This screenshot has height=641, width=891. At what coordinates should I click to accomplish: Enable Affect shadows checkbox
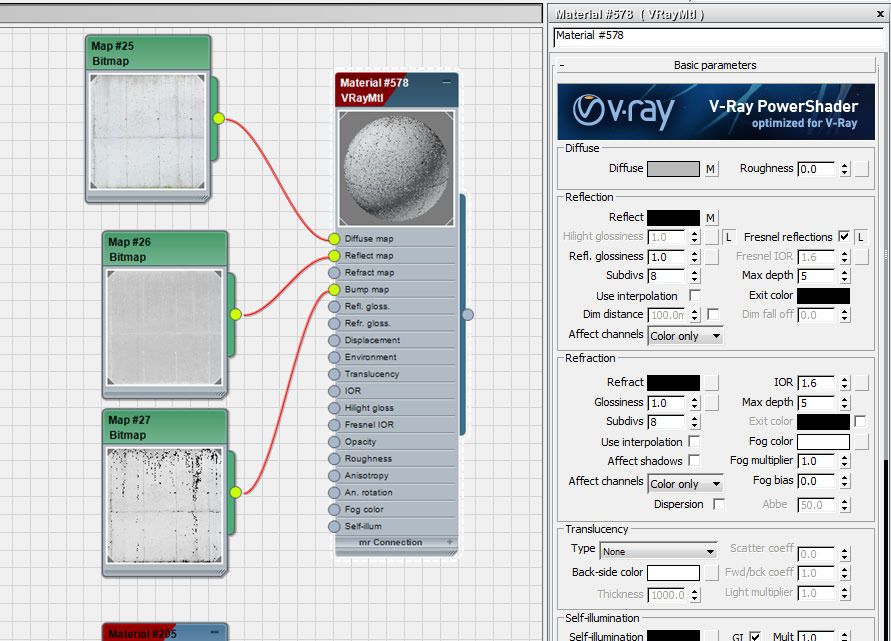[693, 460]
